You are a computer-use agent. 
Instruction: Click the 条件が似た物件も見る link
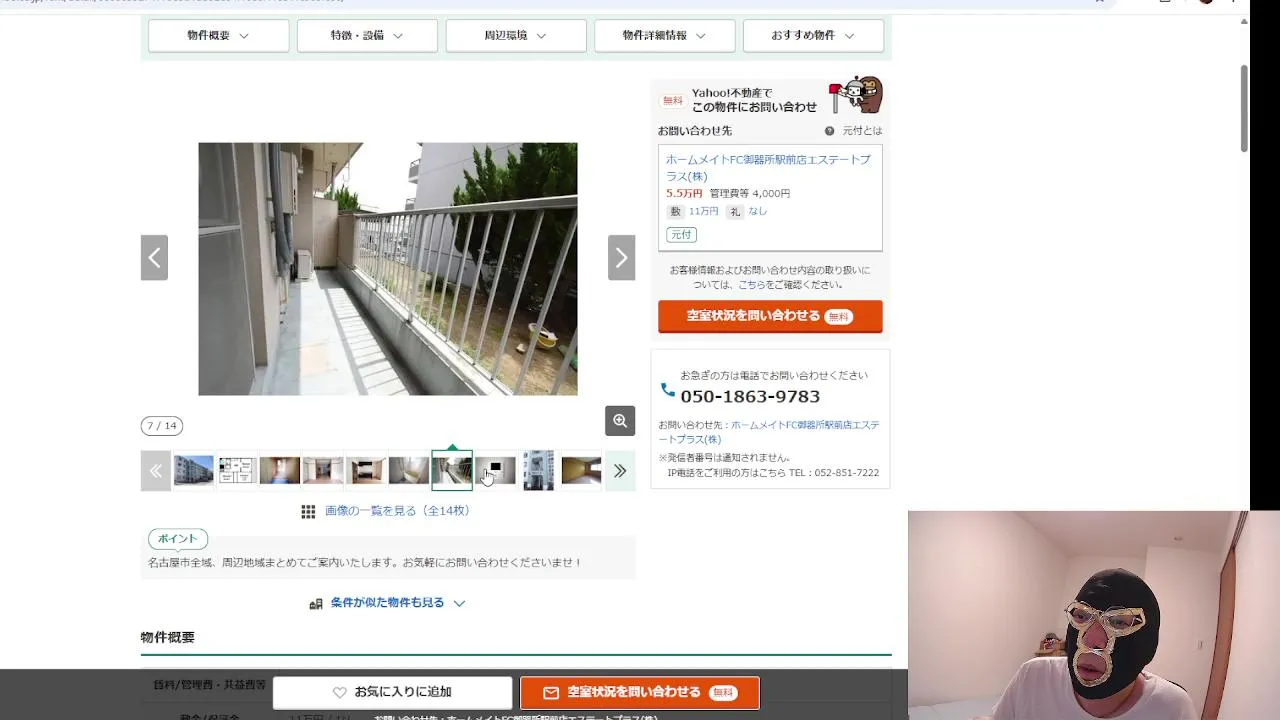click(x=387, y=603)
